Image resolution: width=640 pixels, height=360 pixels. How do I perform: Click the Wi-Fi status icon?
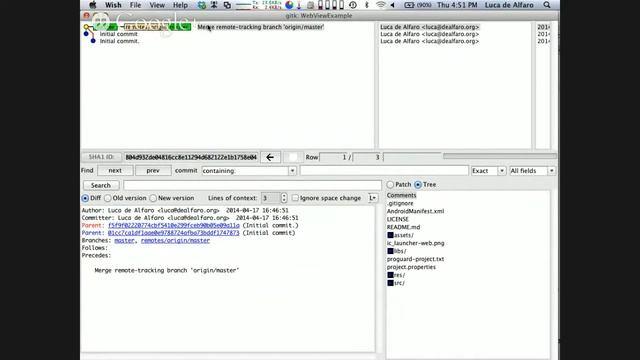click(x=380, y=5)
